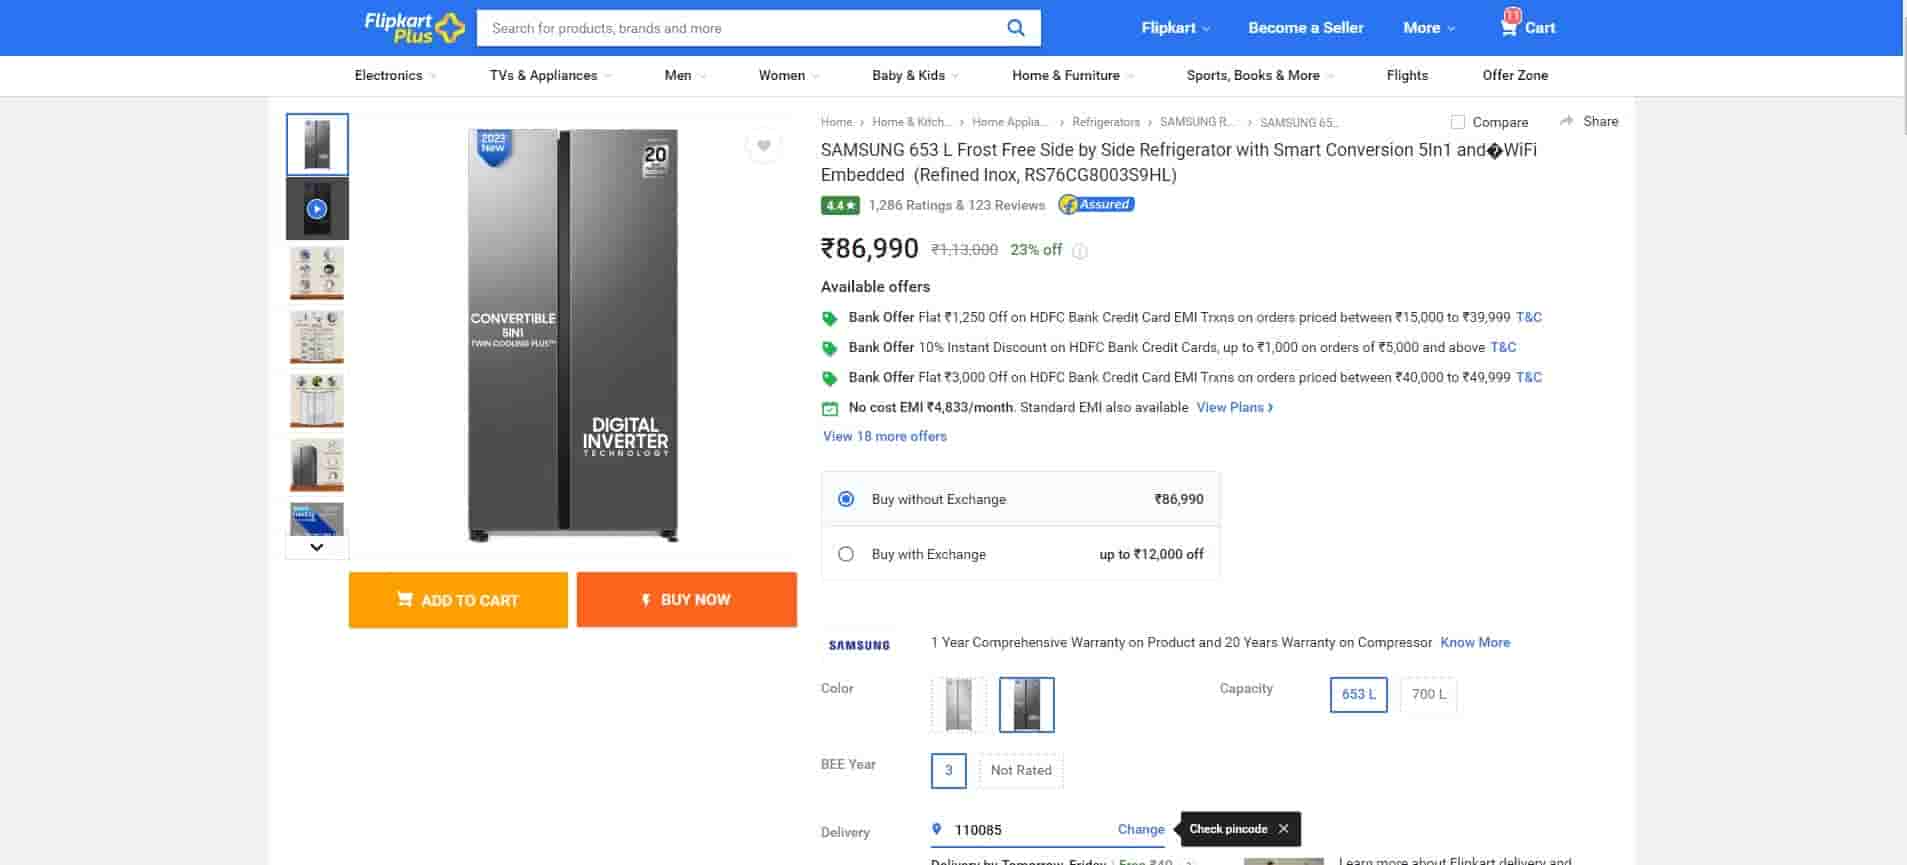Select Buy without Exchange option
This screenshot has width=1907, height=865.
[846, 499]
